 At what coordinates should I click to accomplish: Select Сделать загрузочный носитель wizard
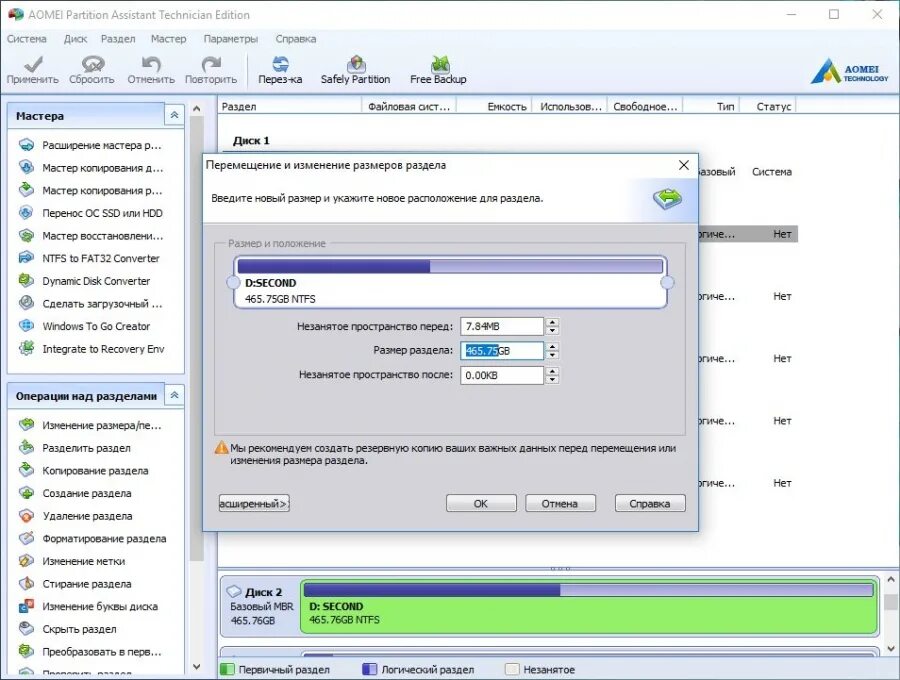91,304
